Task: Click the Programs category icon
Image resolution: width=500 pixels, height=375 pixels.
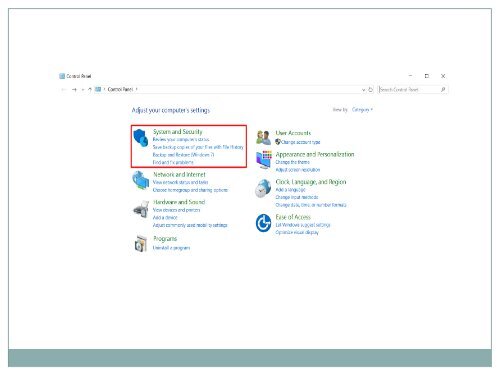Action: (141, 243)
